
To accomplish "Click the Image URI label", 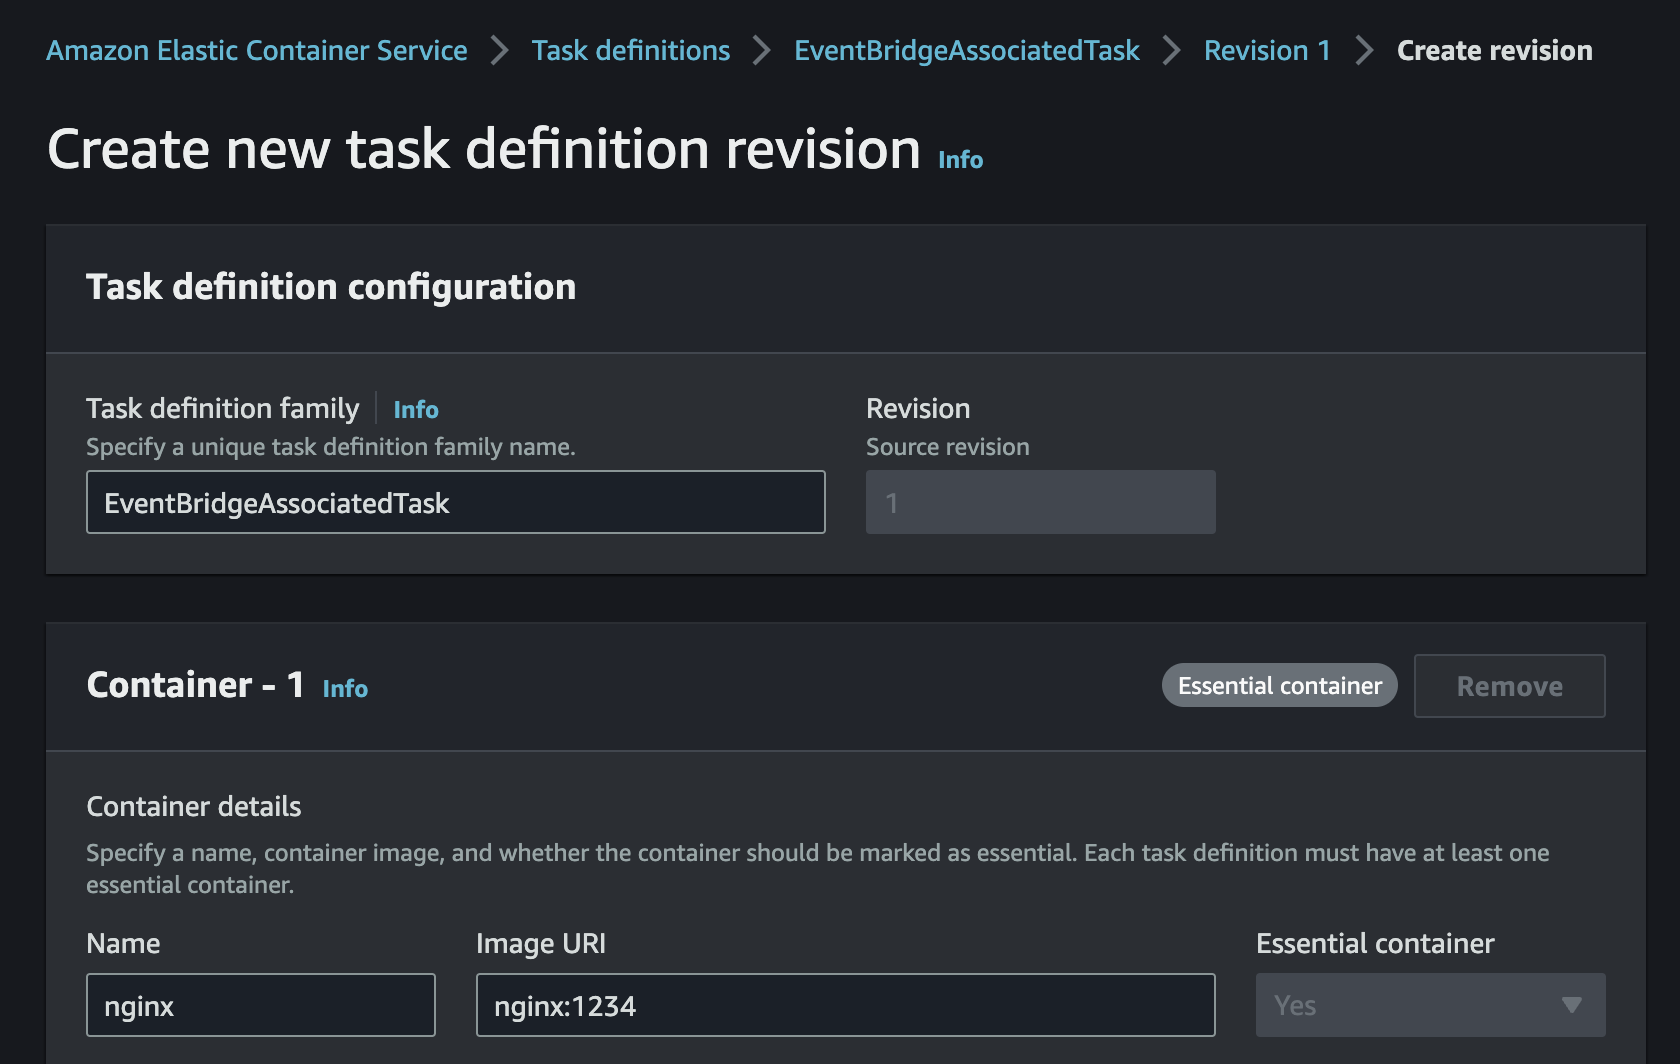I will [541, 943].
